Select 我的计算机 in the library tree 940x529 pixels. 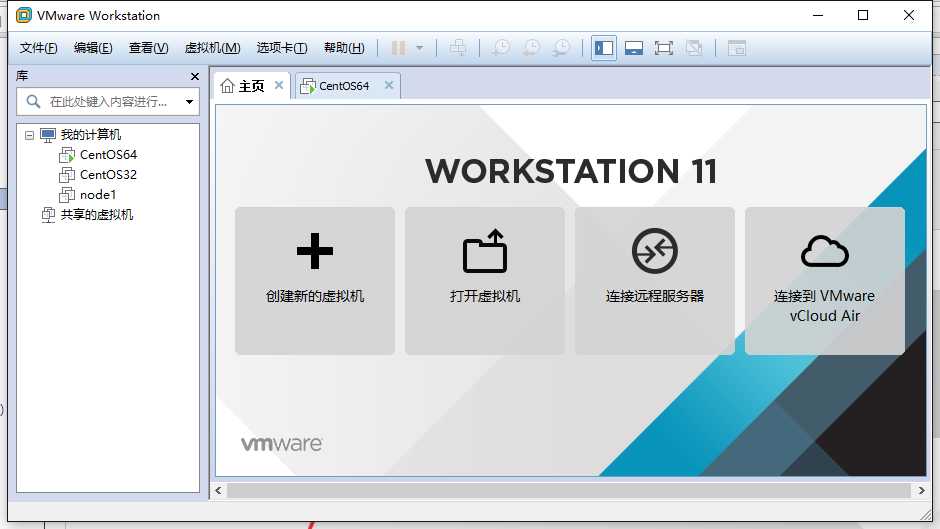click(x=91, y=134)
